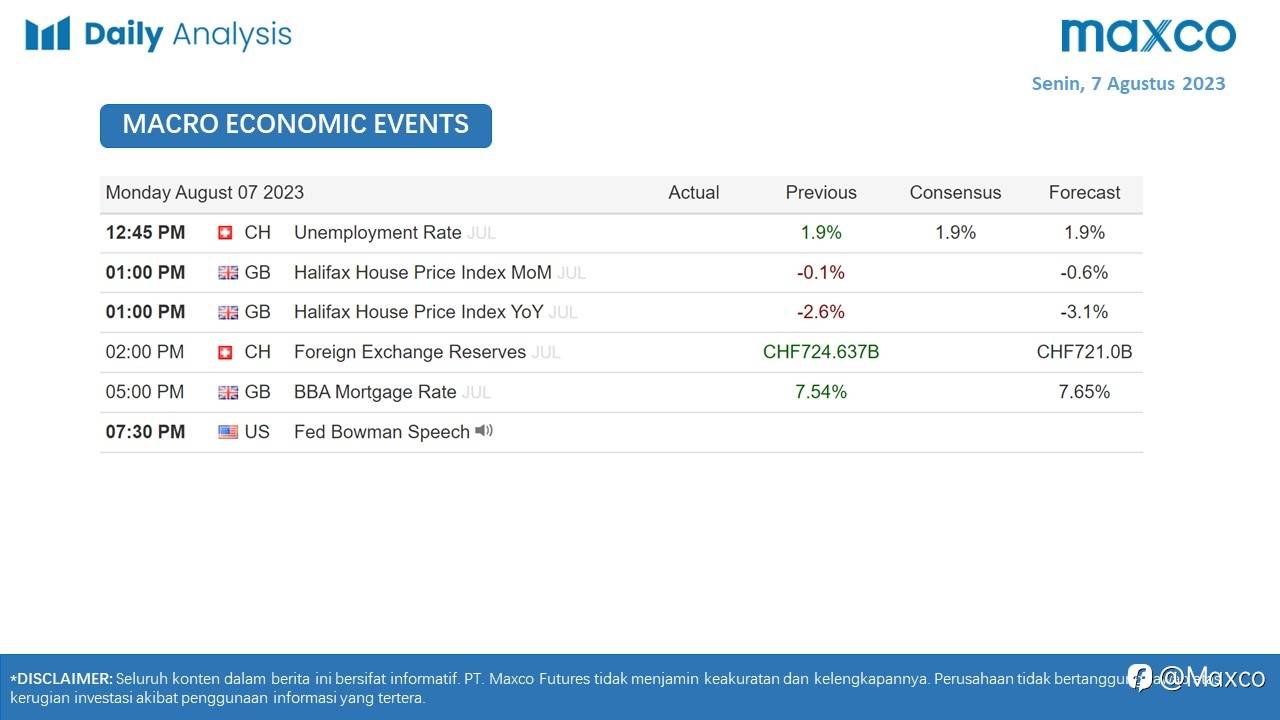1280x720 pixels.
Task: Open the Unemployment Rate event
Action: pos(377,233)
